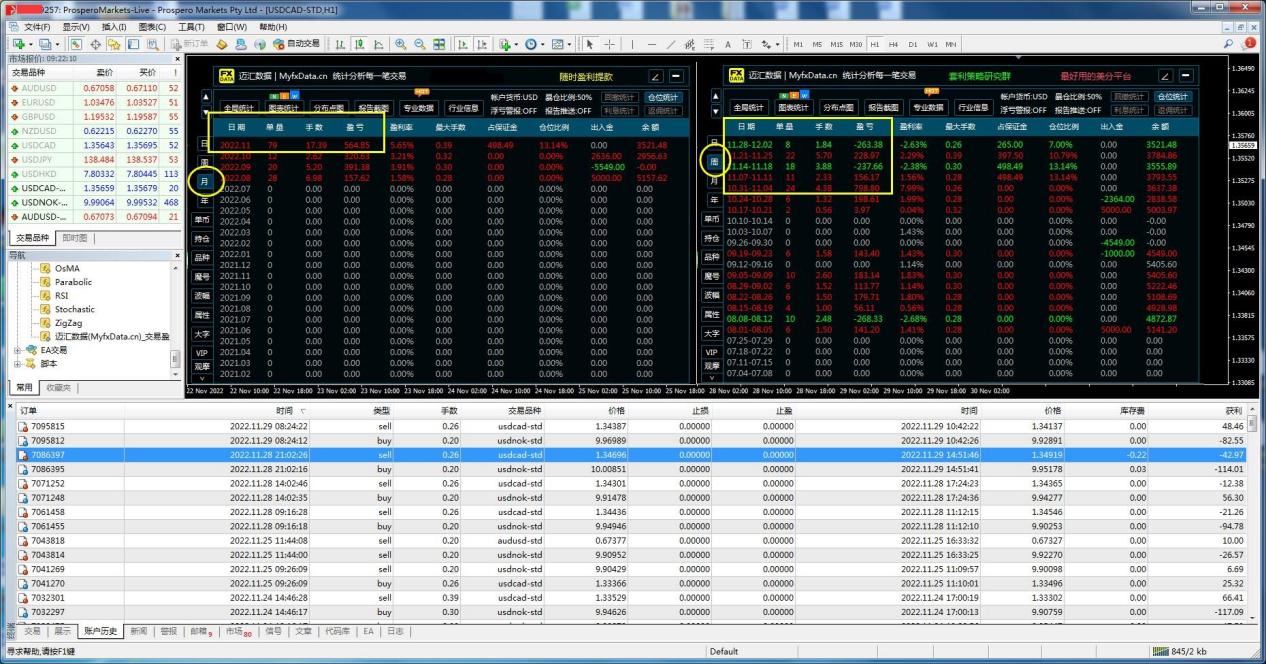This screenshot has width=1266, height=664.
Task: Click the zoom out magnifier icon
Action: coord(420,44)
